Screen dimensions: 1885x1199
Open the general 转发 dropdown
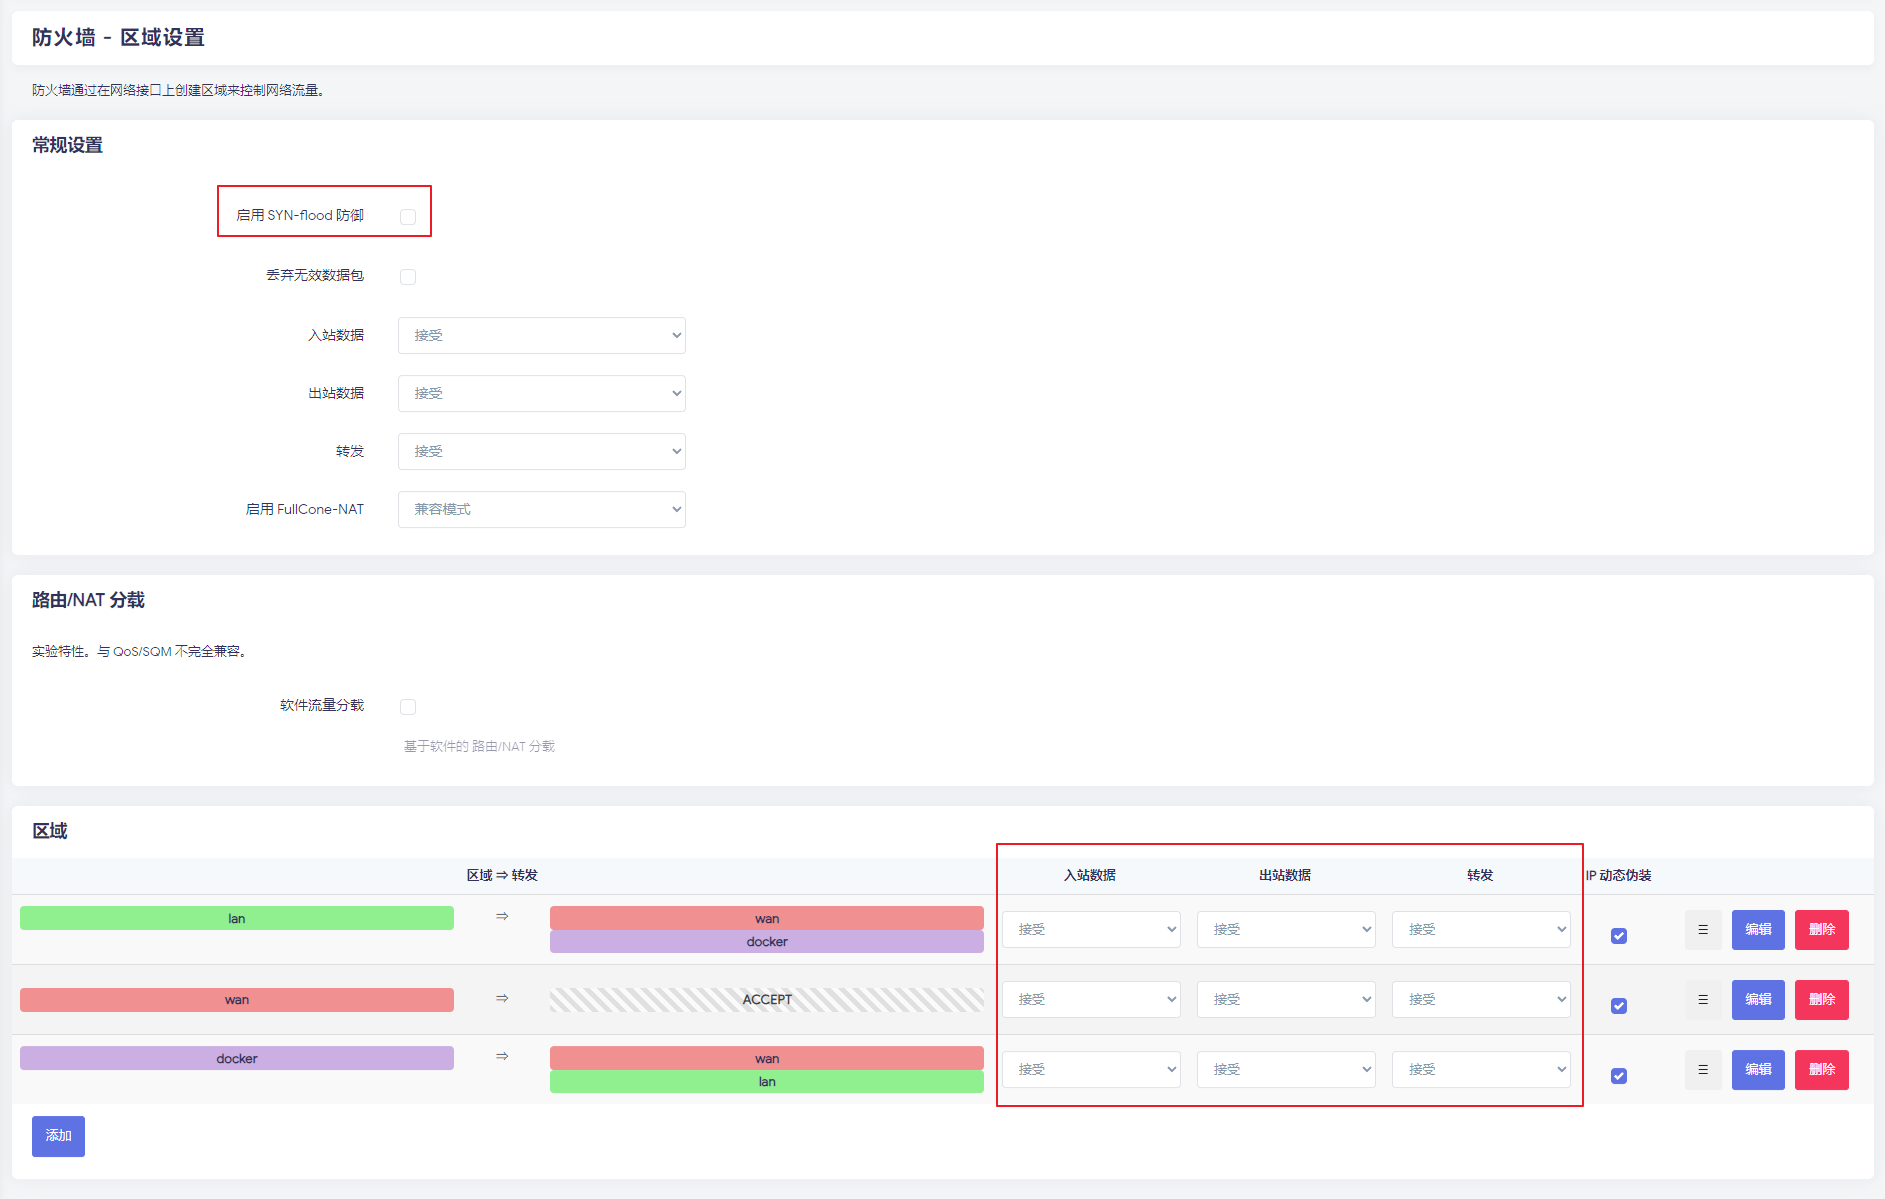click(541, 451)
